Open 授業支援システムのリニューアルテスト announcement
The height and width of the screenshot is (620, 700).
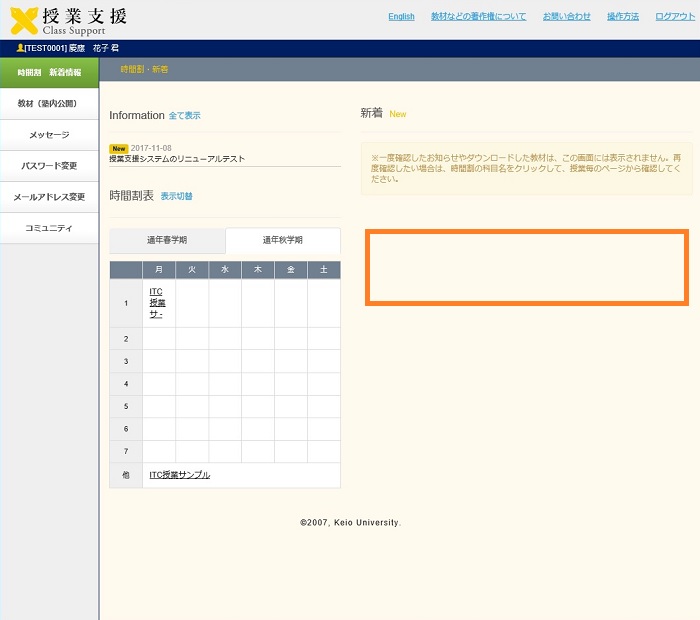pos(177,159)
